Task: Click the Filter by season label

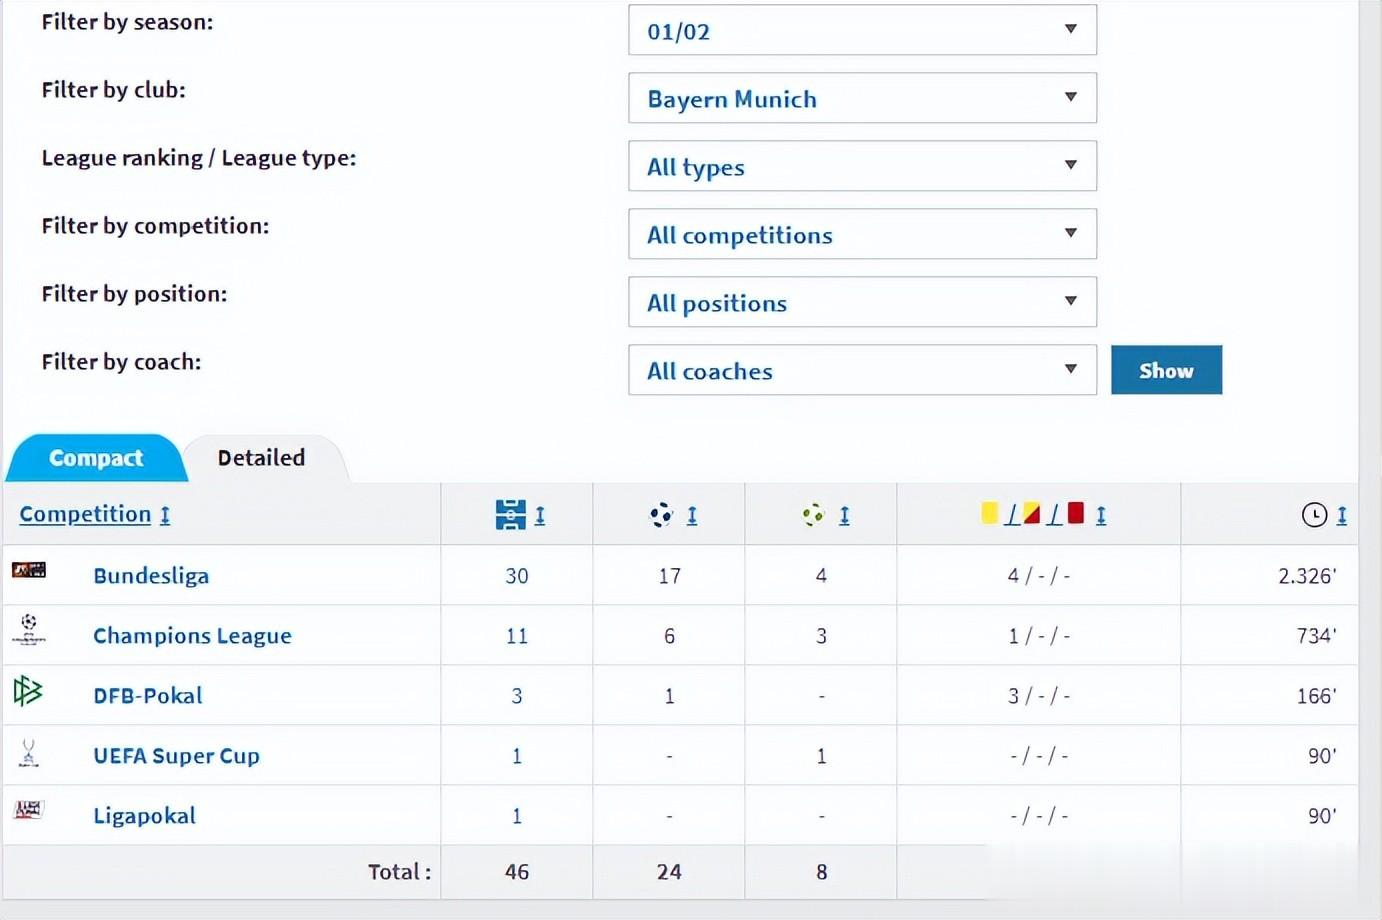Action: pos(127,22)
